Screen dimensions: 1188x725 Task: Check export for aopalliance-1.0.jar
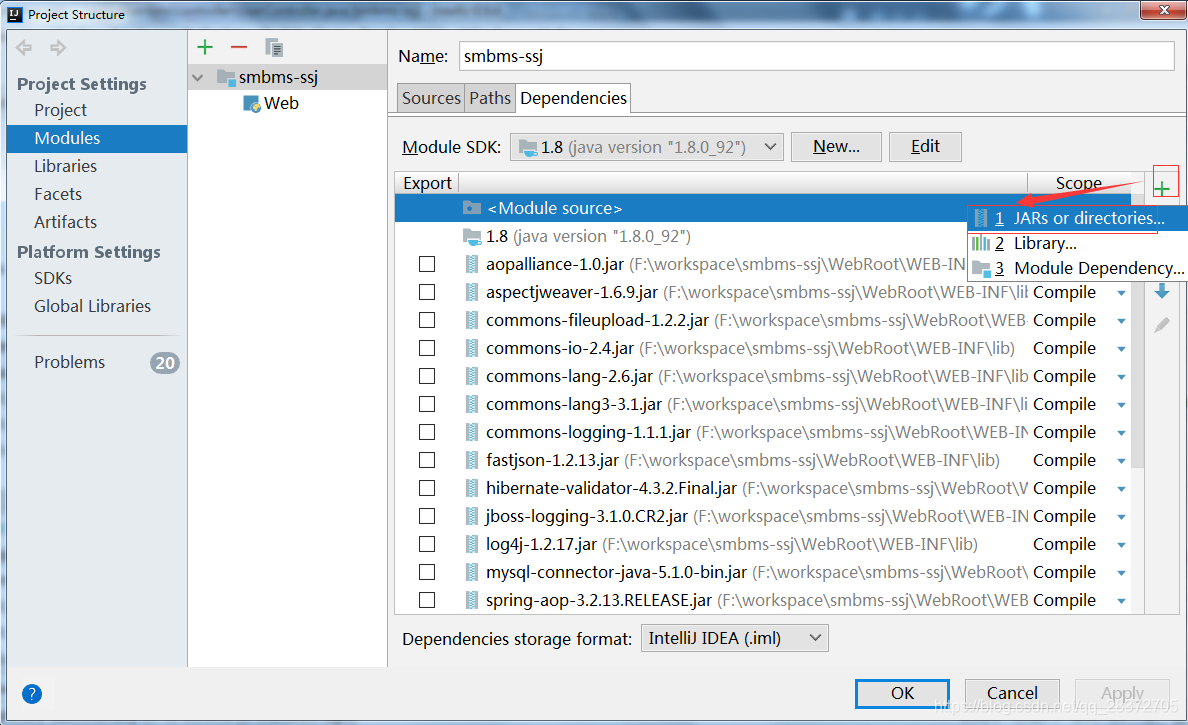427,264
